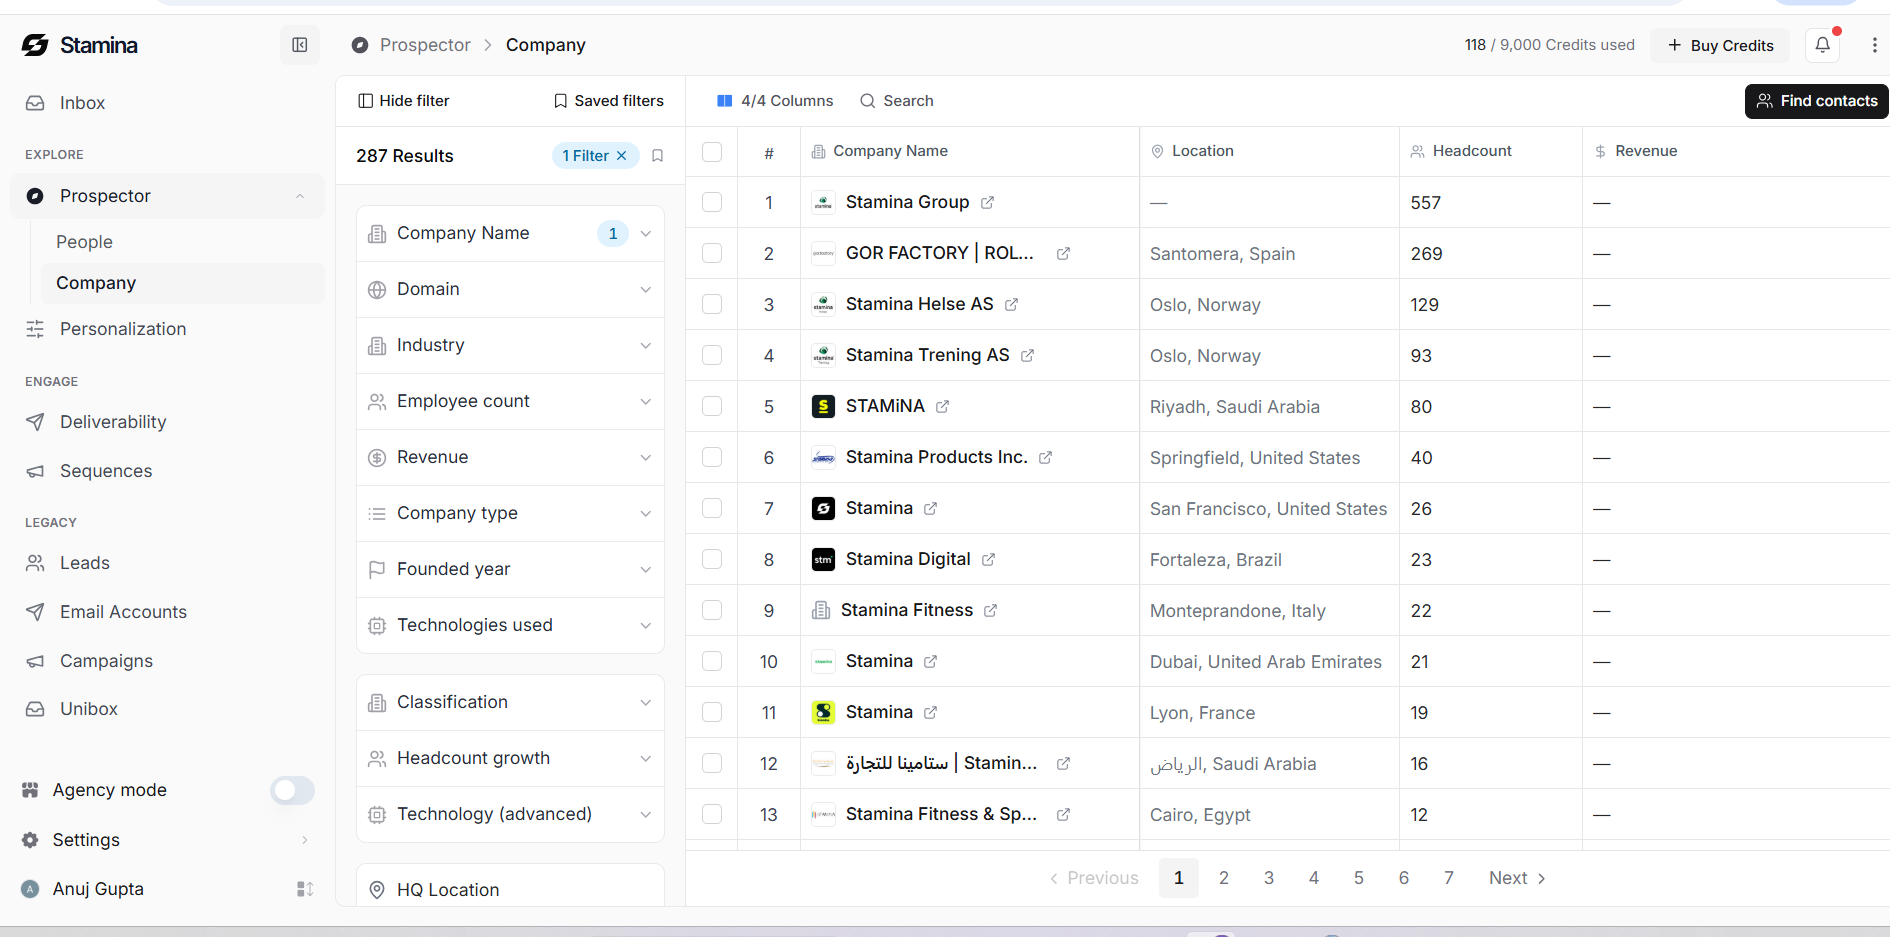
Task: Open Inbox in sidebar
Action: click(167, 103)
